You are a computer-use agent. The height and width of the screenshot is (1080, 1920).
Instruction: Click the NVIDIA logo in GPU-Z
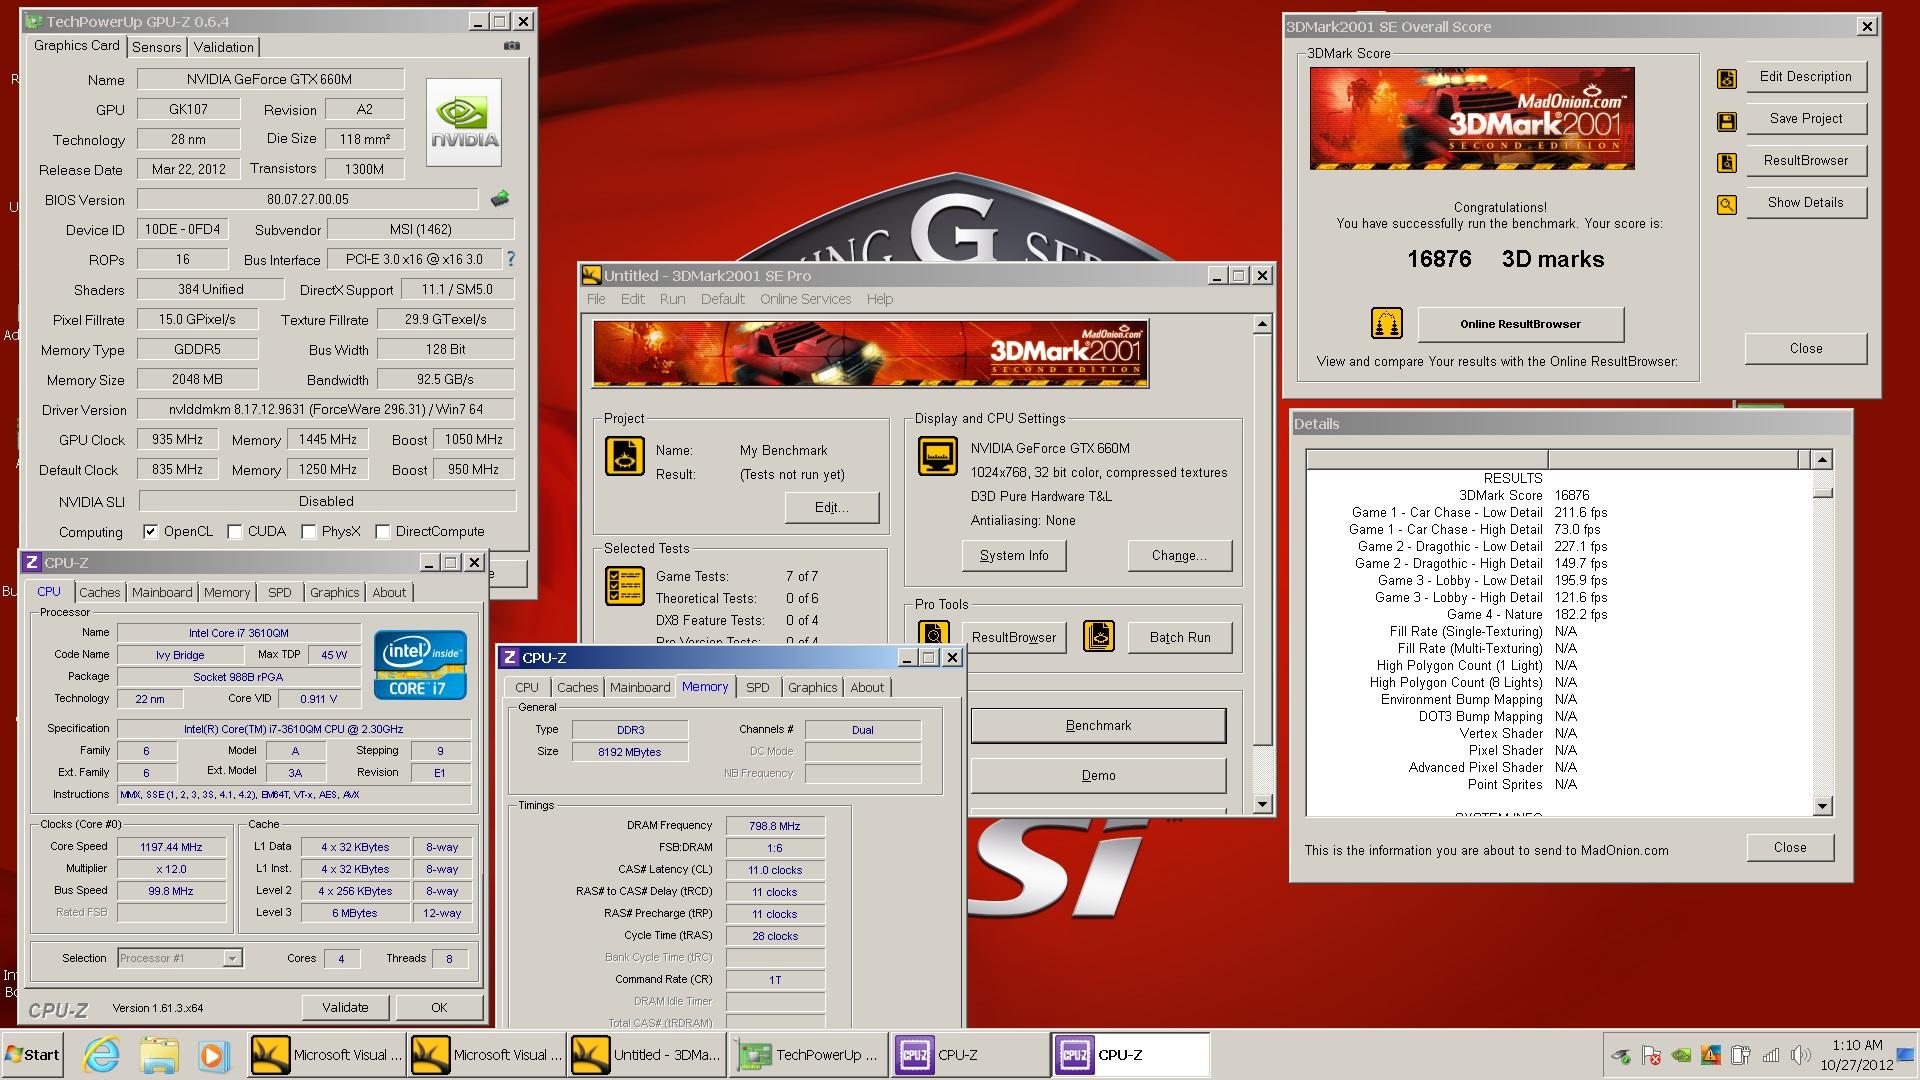[463, 122]
